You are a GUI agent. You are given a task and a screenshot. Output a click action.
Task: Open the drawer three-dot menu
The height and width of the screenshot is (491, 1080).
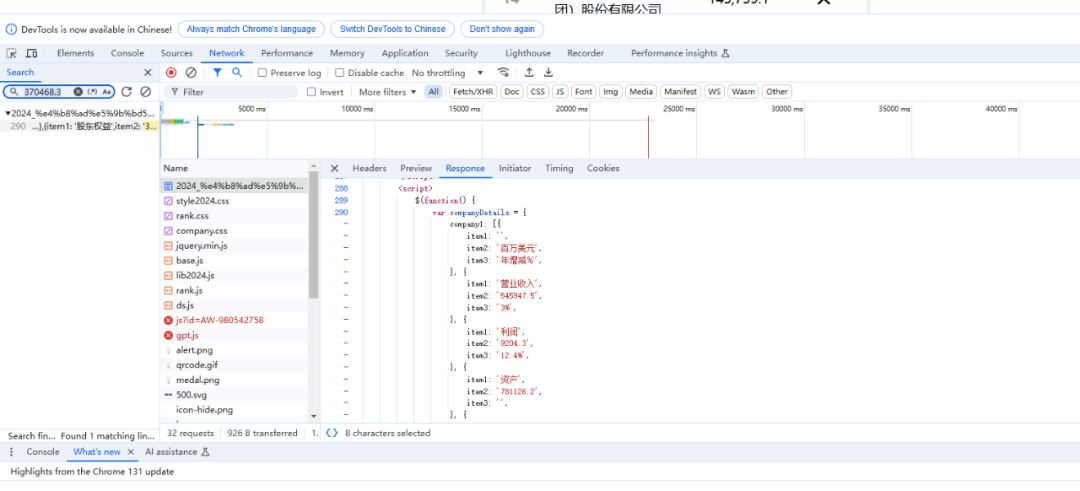[11, 452]
